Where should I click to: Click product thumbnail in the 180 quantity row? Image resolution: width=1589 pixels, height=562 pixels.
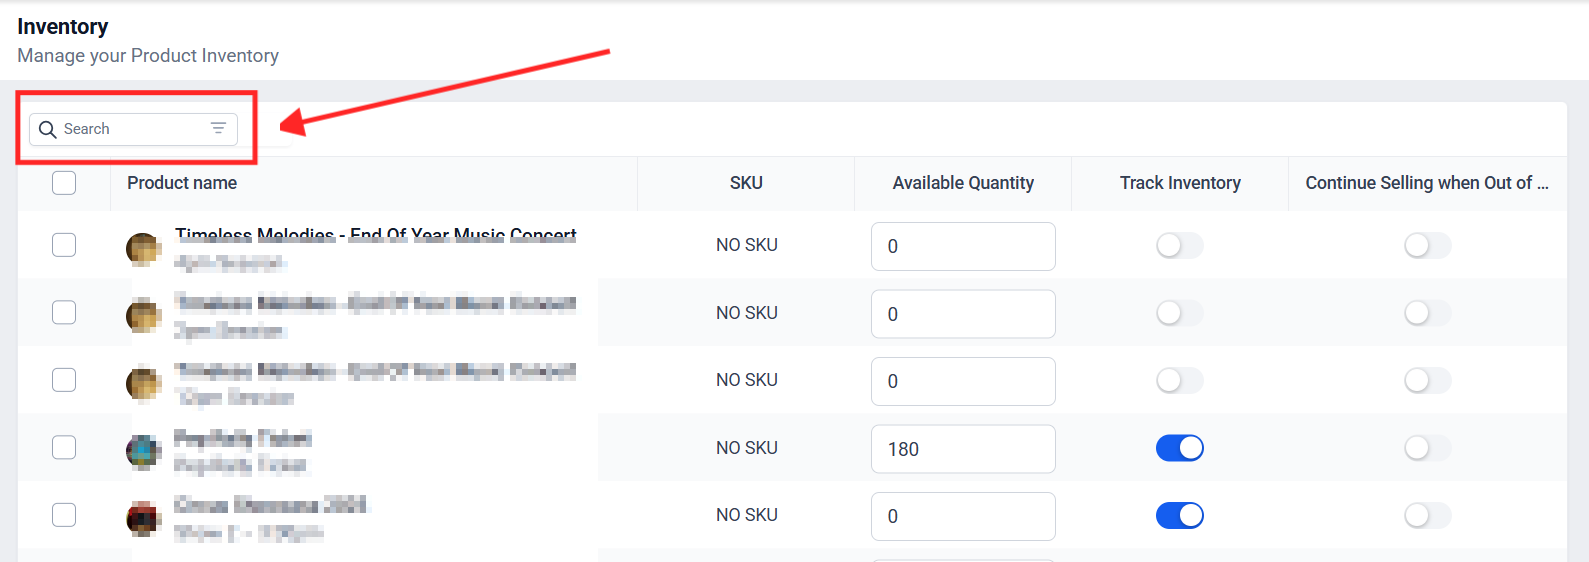[x=143, y=451]
